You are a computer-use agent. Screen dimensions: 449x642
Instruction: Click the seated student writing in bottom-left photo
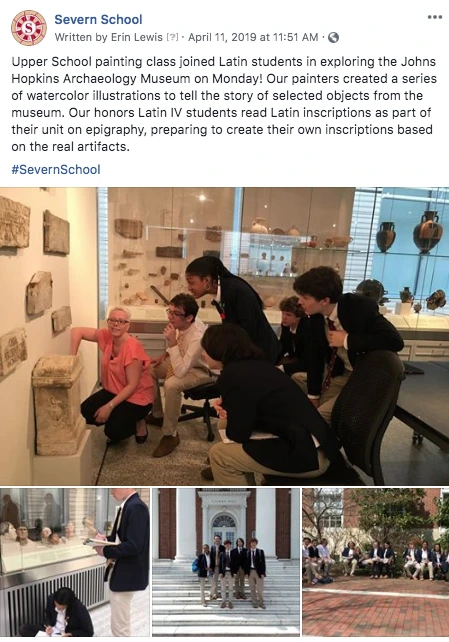pos(57,612)
